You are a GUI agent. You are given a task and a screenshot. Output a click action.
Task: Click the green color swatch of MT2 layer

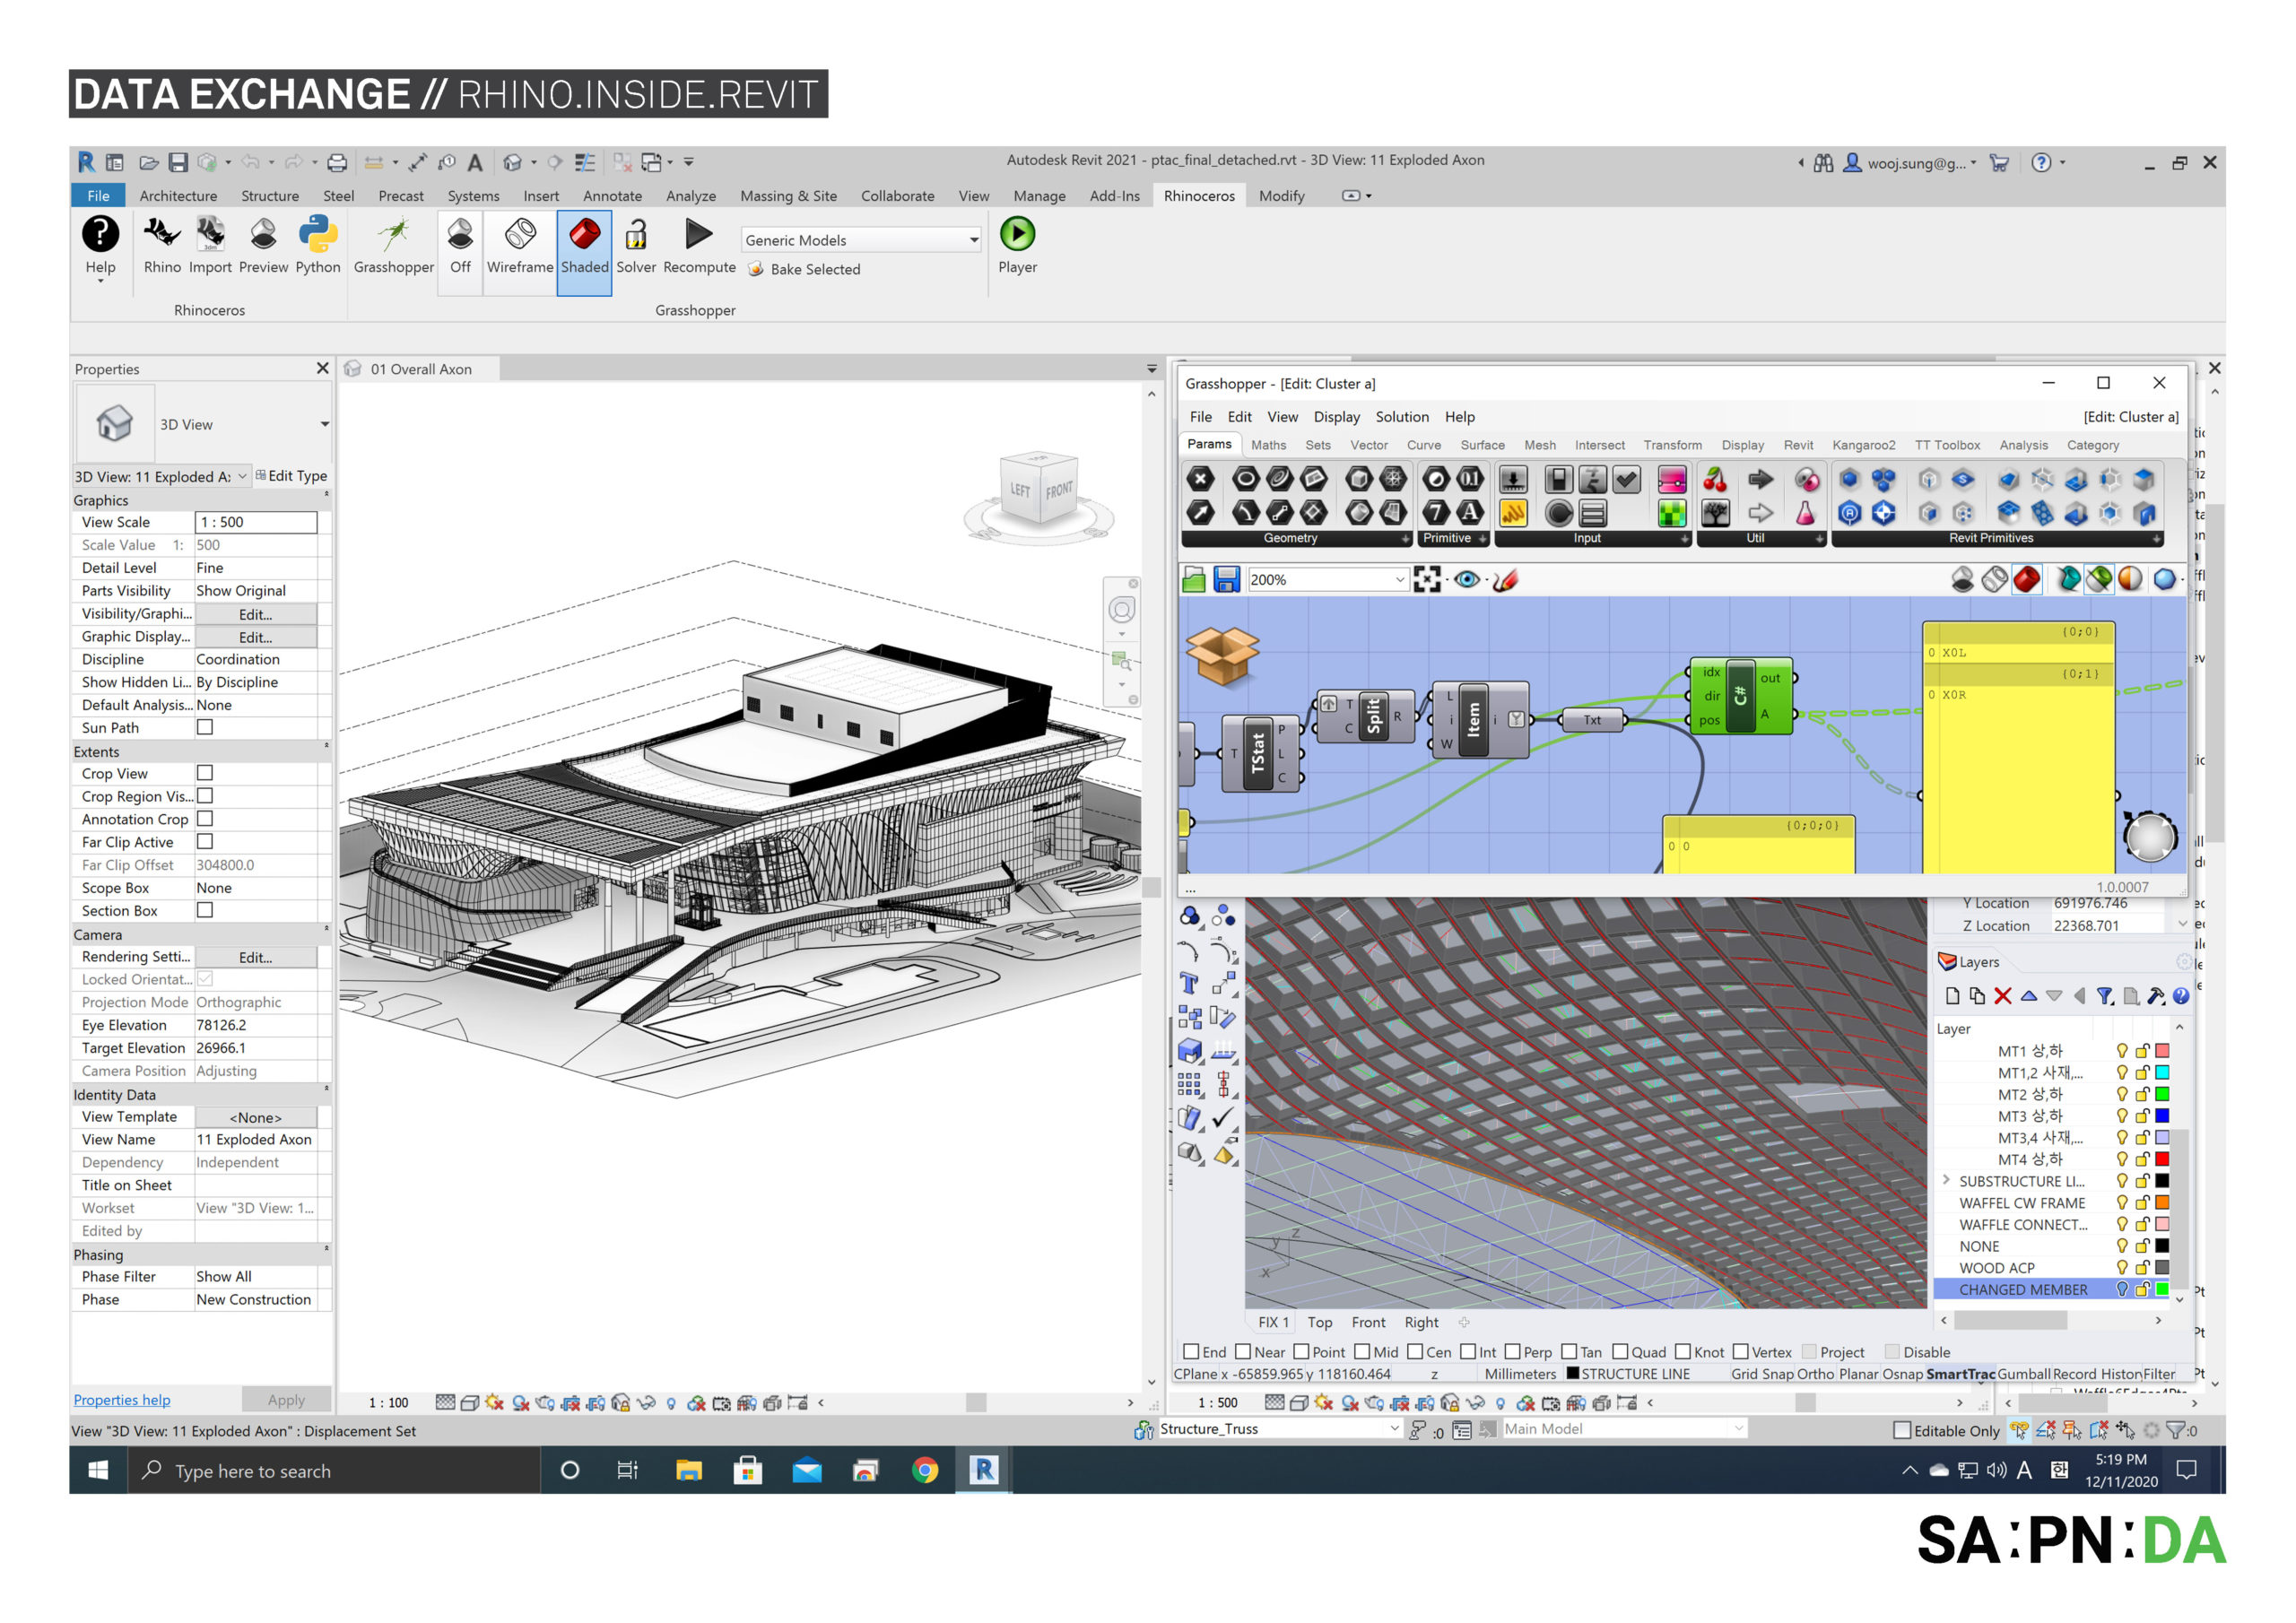(2161, 1094)
